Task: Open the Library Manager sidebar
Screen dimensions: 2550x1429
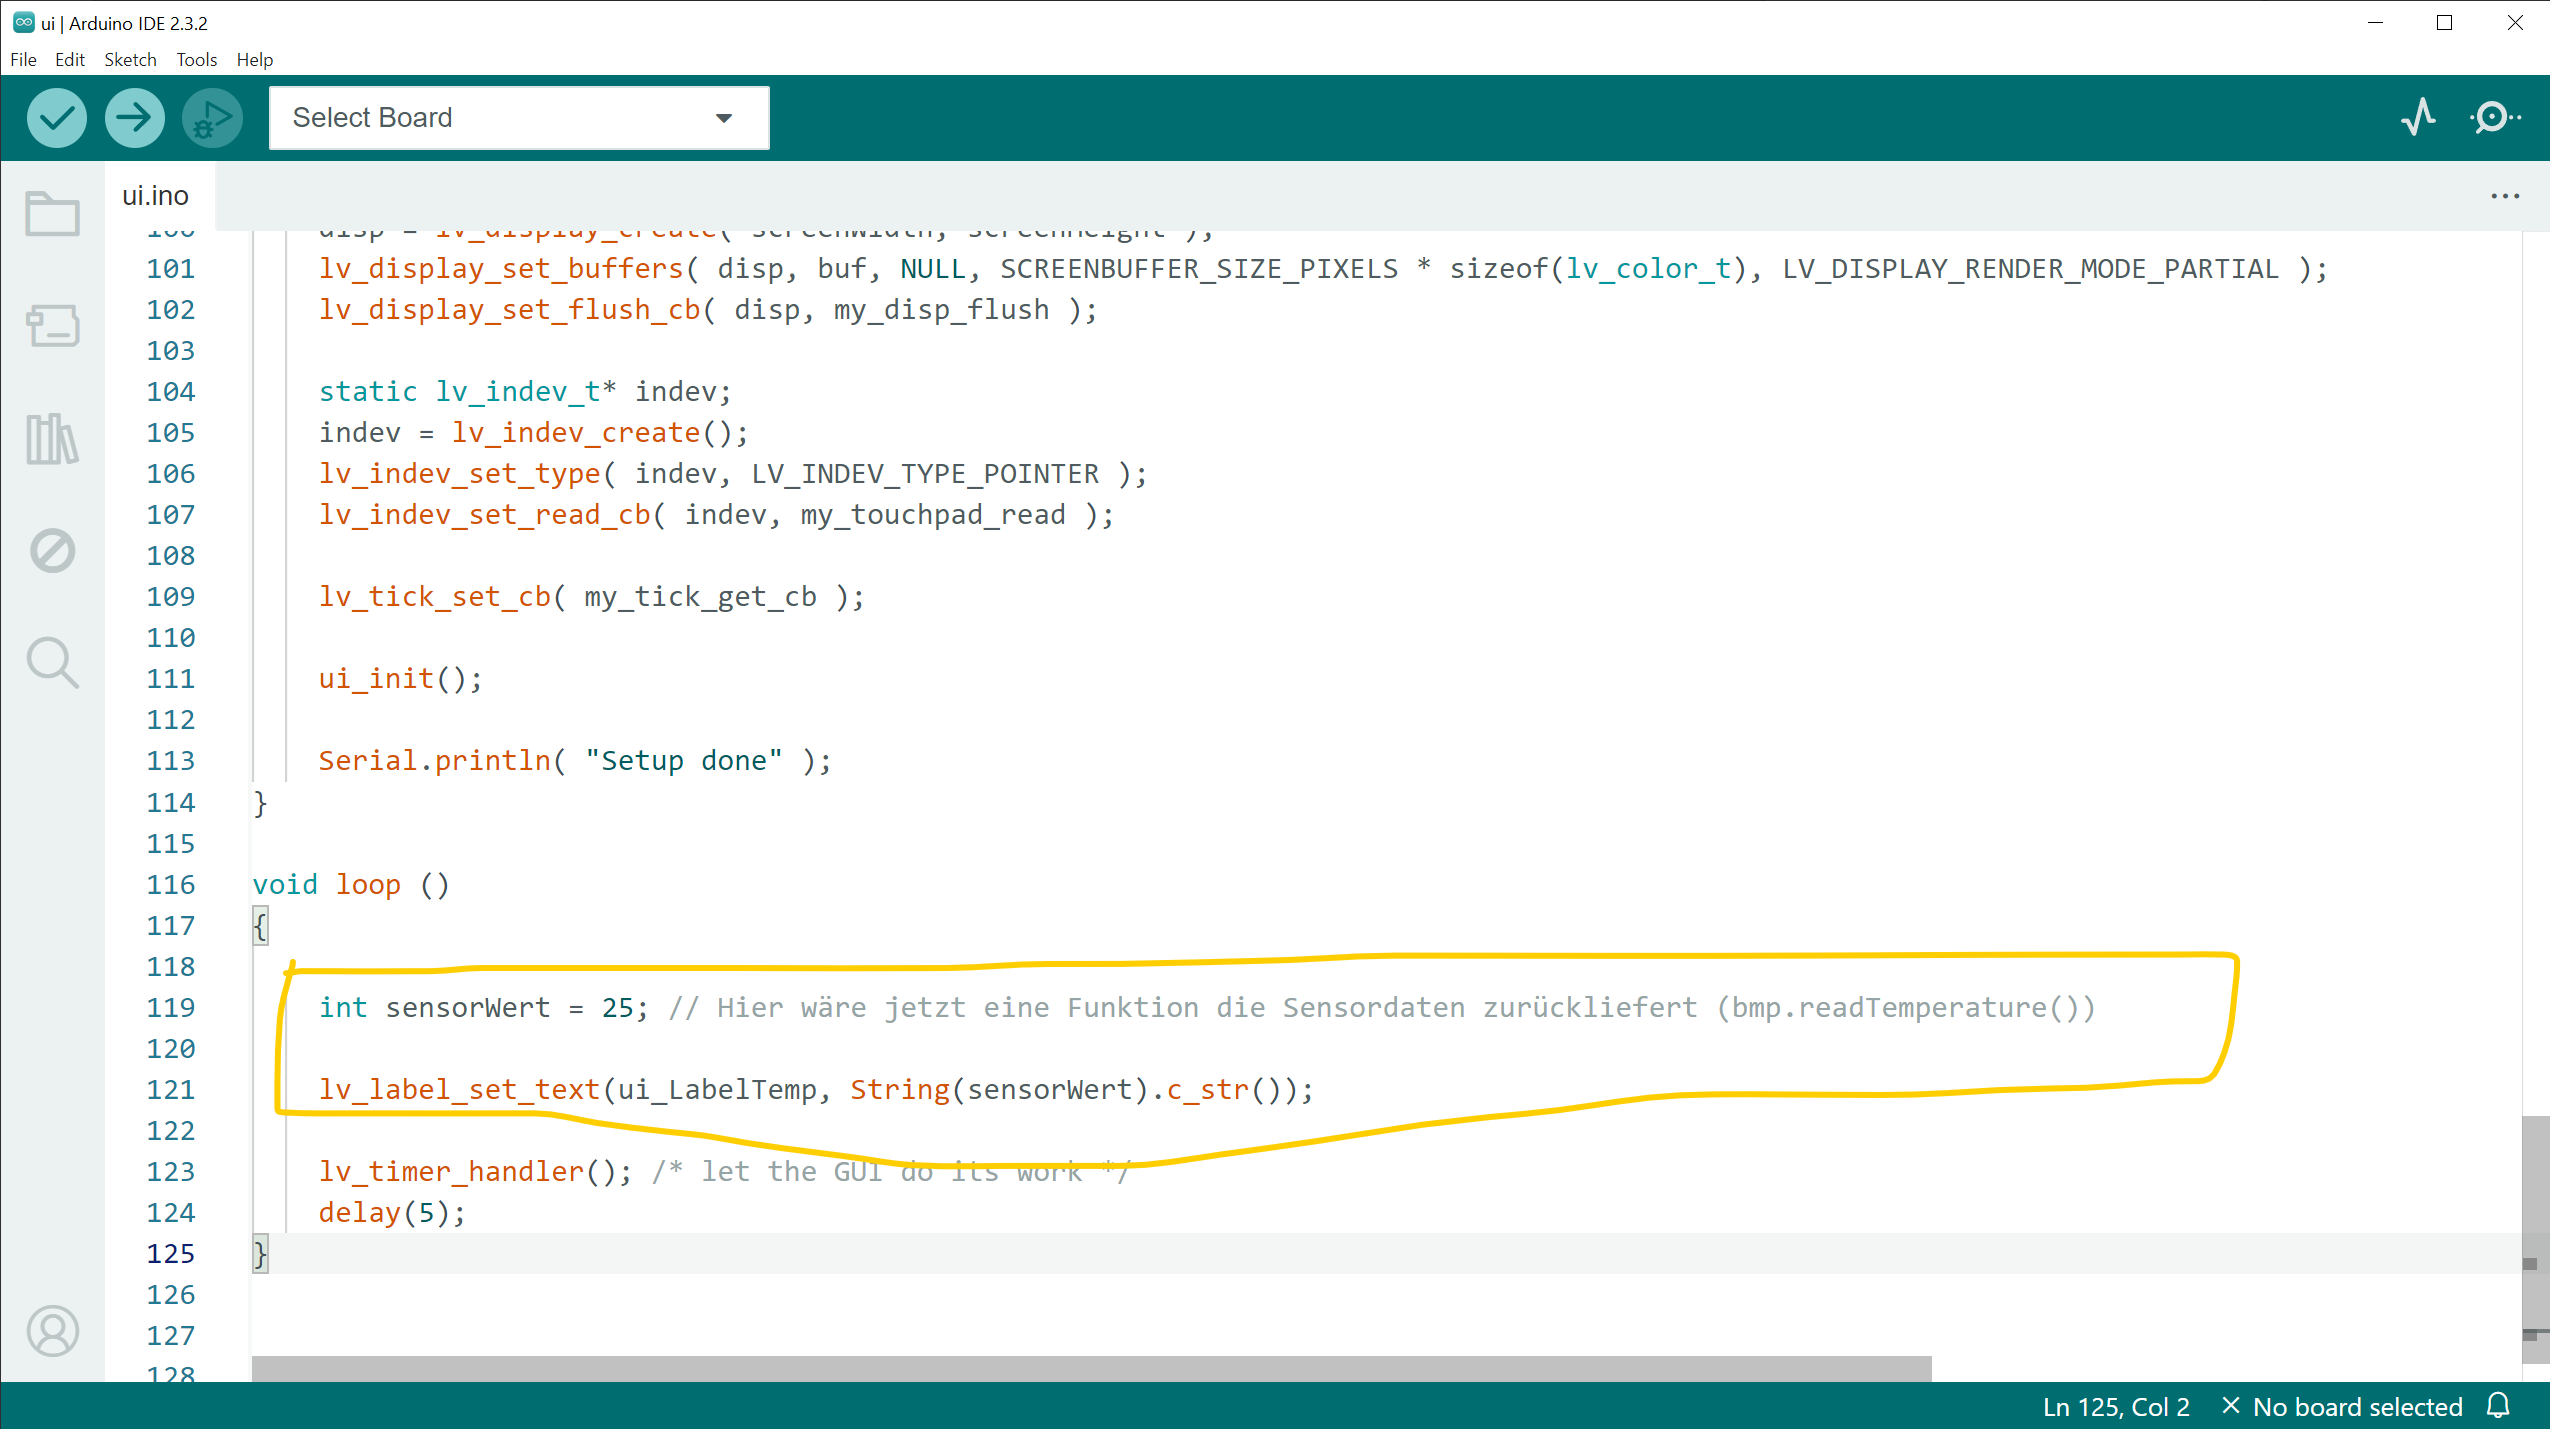Action: pos(52,438)
